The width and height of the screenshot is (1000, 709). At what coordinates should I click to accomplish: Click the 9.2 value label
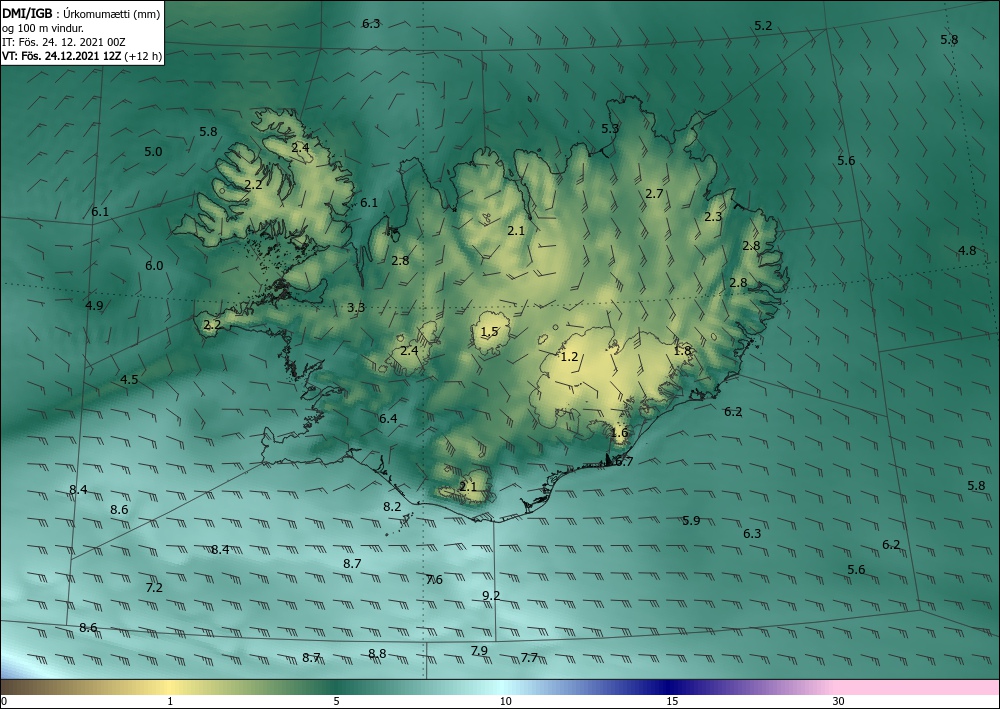point(491,596)
